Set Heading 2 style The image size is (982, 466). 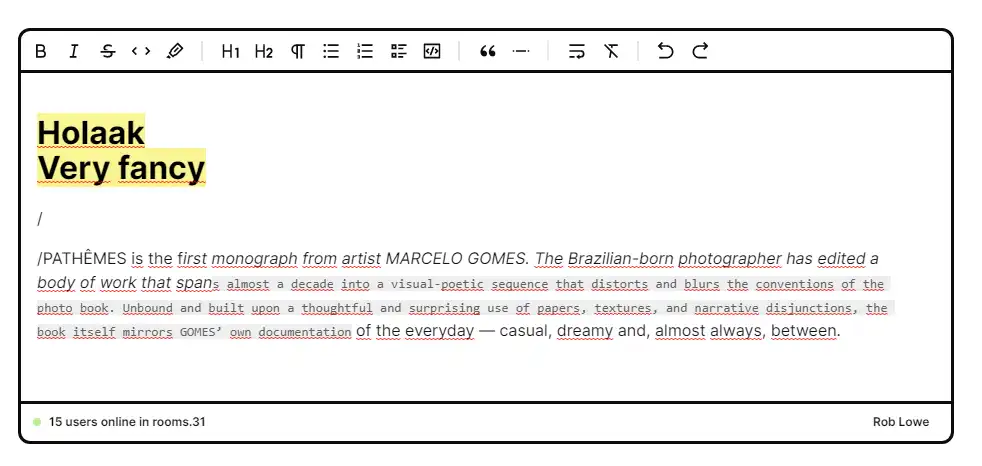coord(264,51)
